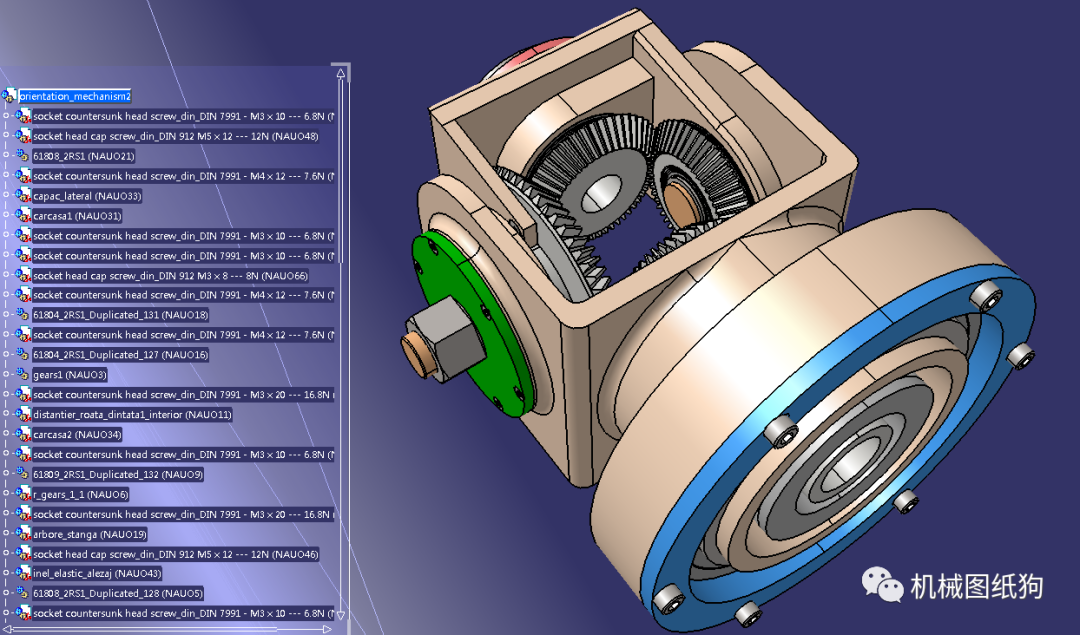The image size is (1080, 635).
Task: Expand the 61809_2RS1_Duplicated_132 node
Action: pyautogui.click(x=6, y=474)
